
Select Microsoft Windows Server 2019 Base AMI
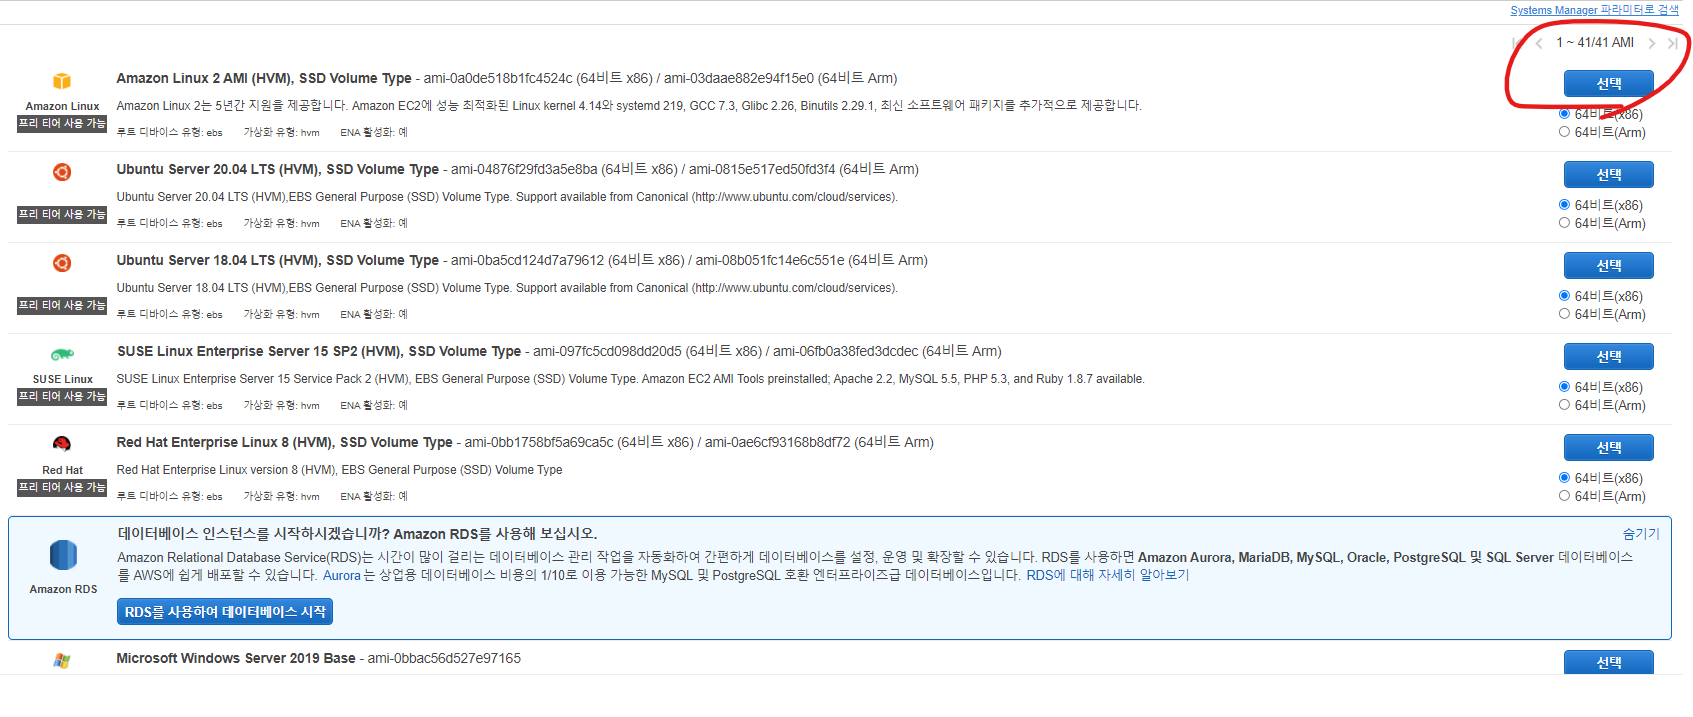pos(1608,662)
